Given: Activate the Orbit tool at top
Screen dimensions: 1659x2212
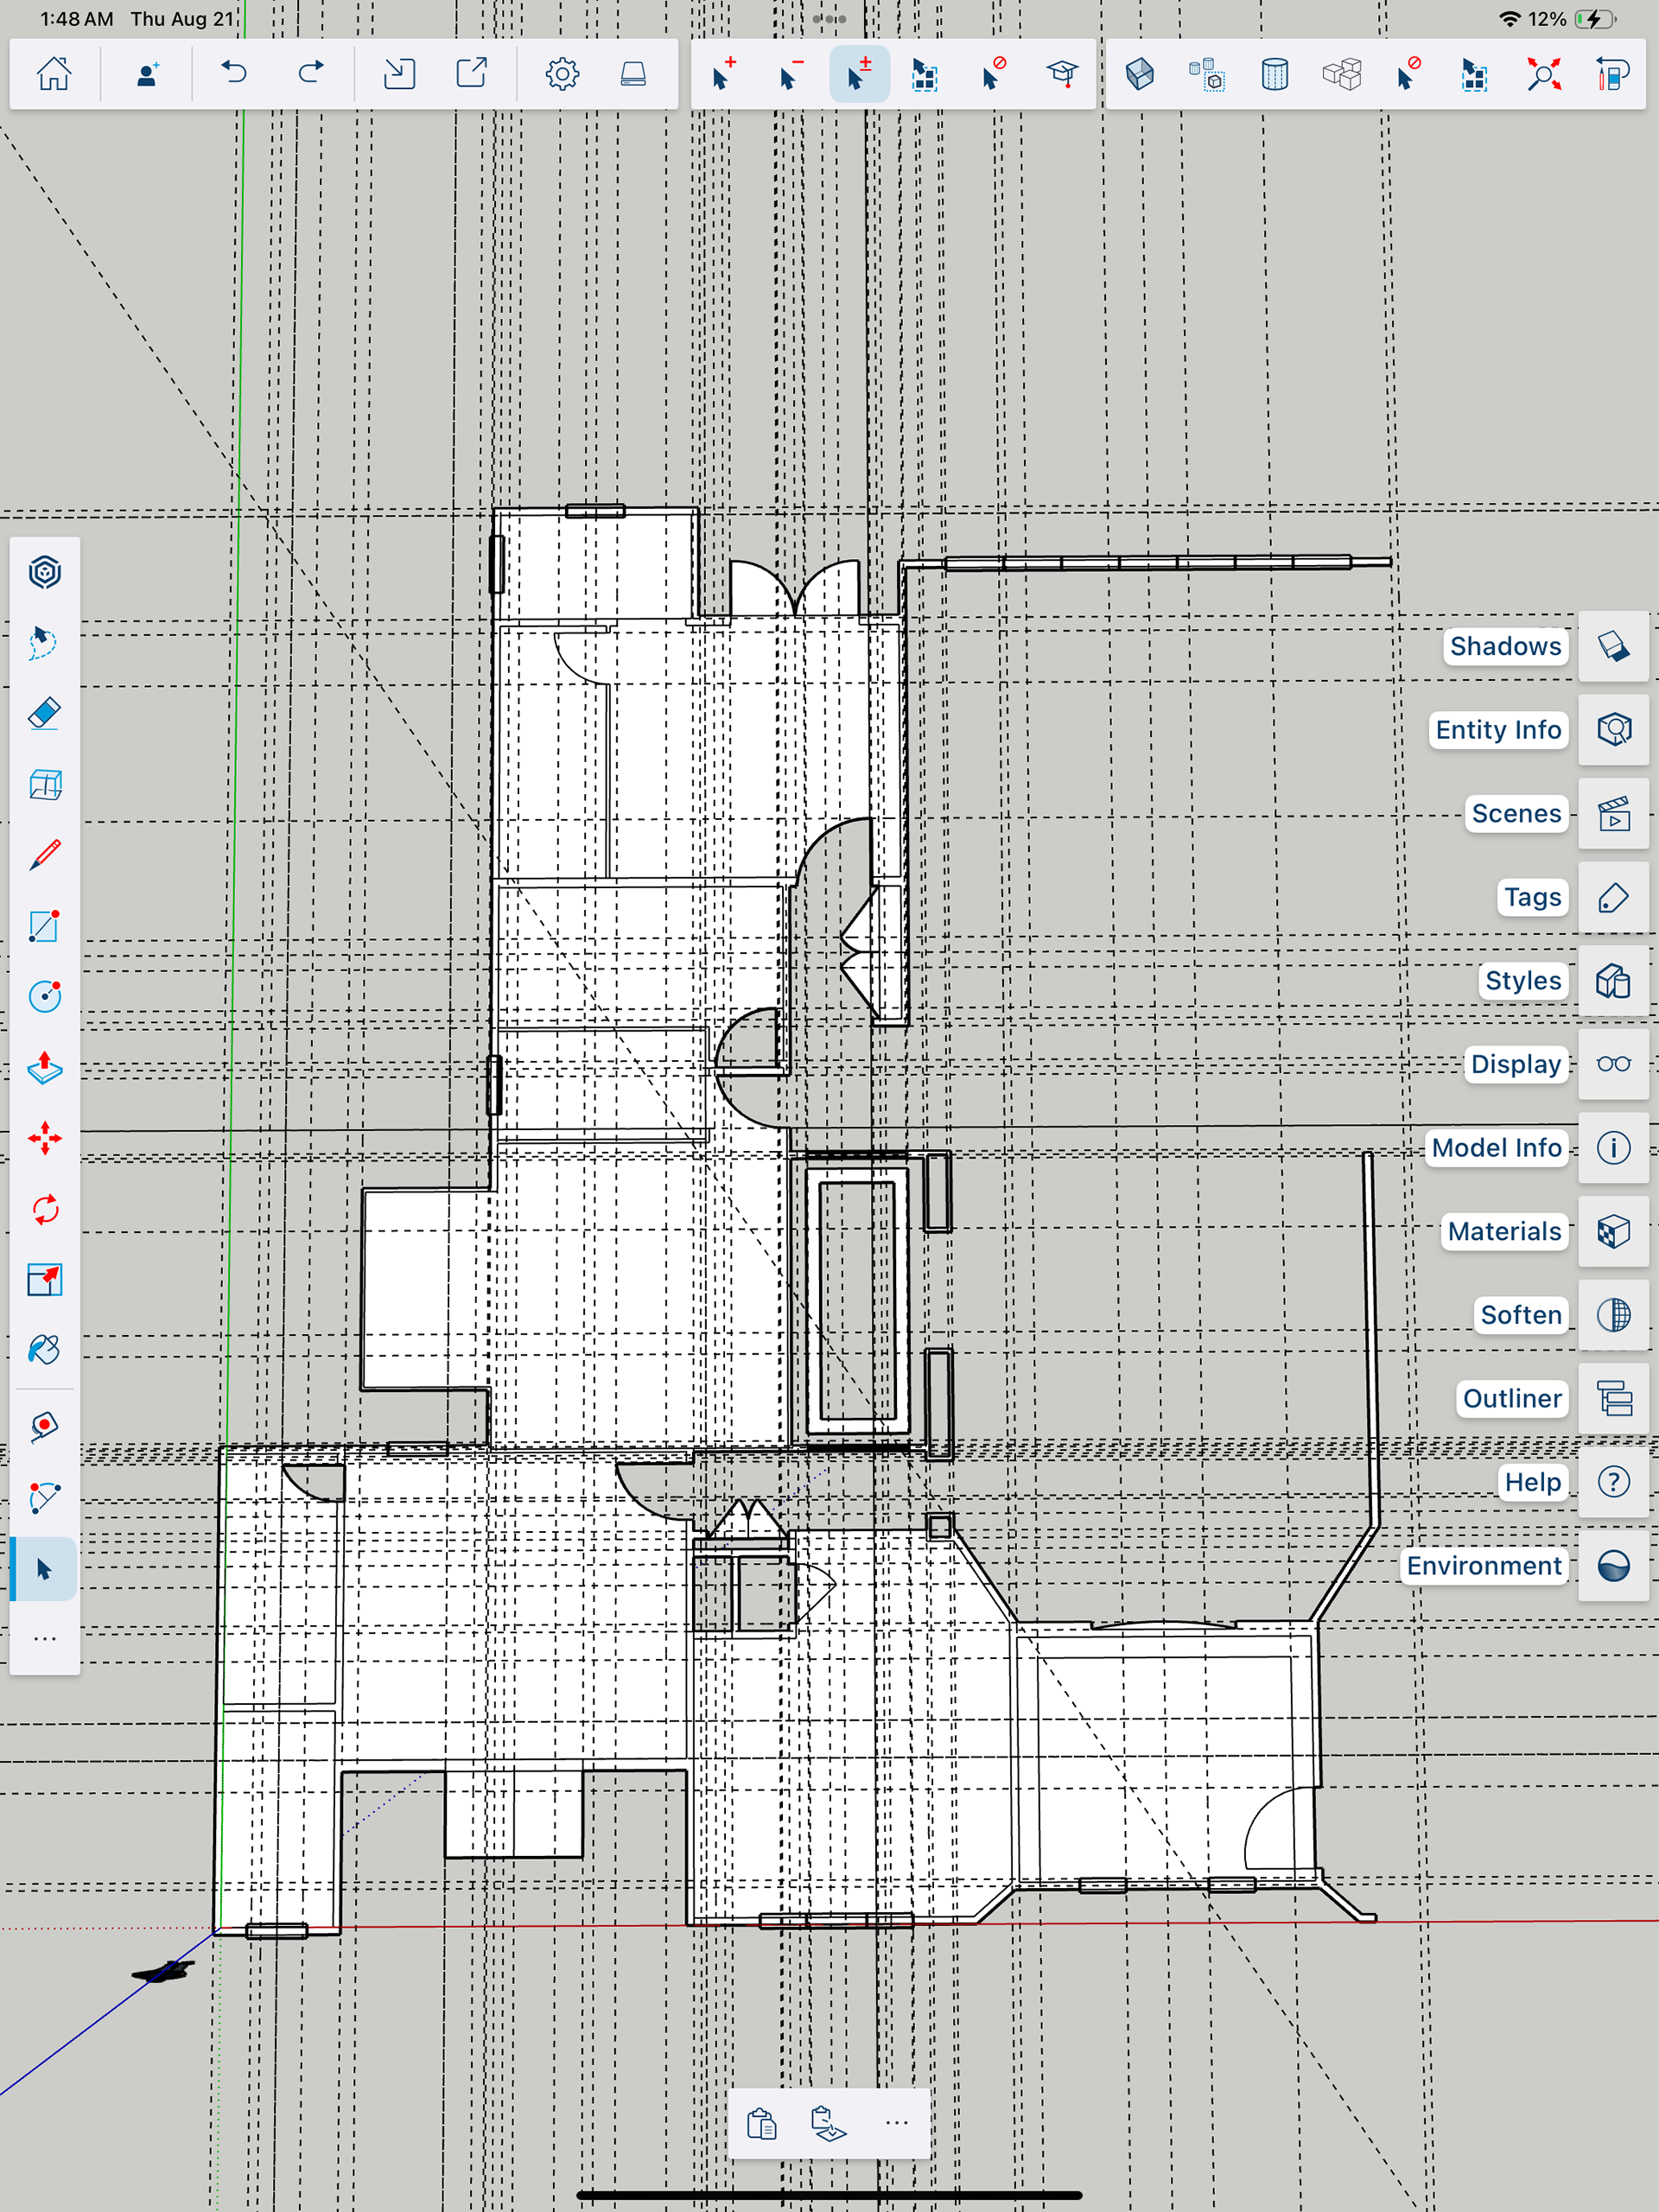Looking at the screenshot, I should point(44,573).
